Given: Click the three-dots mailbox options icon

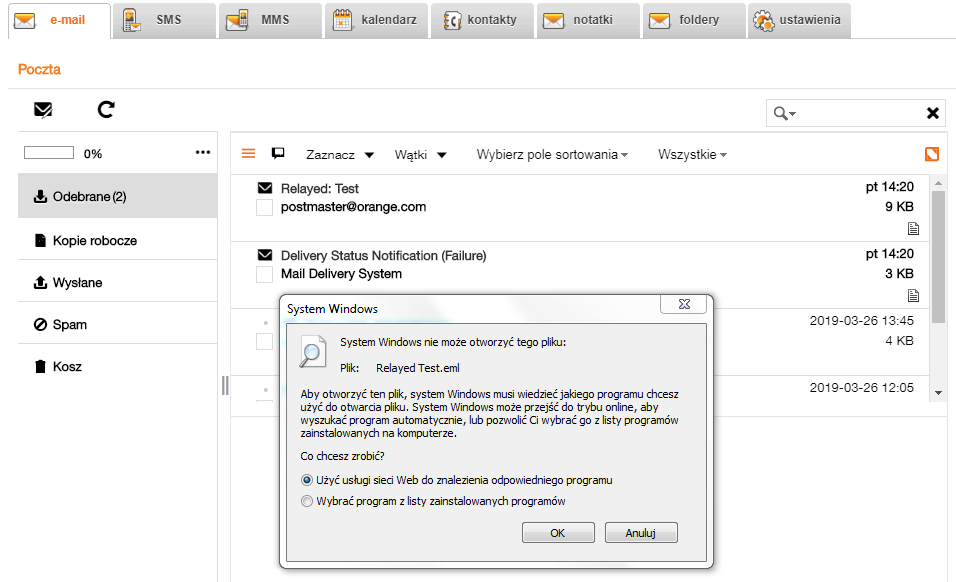Looking at the screenshot, I should click(203, 153).
